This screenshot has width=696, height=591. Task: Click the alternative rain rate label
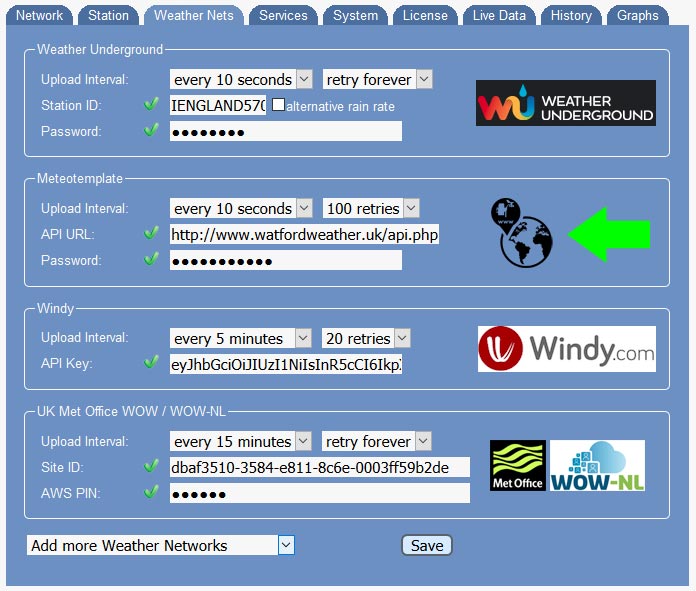340,107
